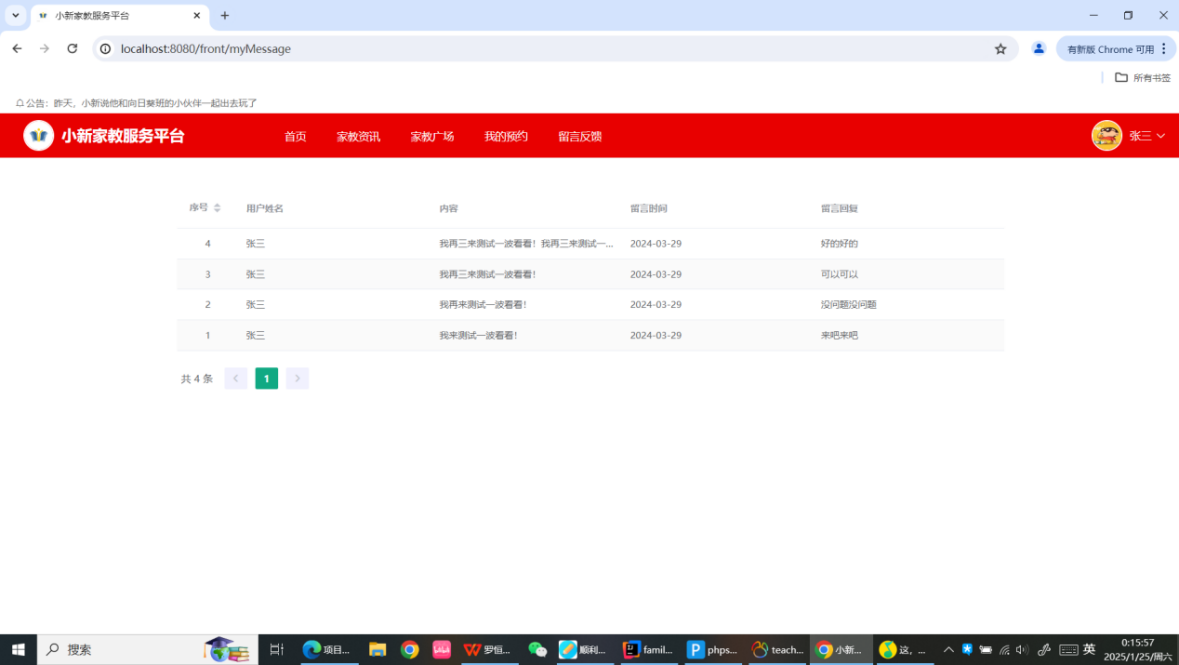The height and width of the screenshot is (665, 1179).
Task: Open user avatar picture for 张三
Action: (x=1106, y=135)
